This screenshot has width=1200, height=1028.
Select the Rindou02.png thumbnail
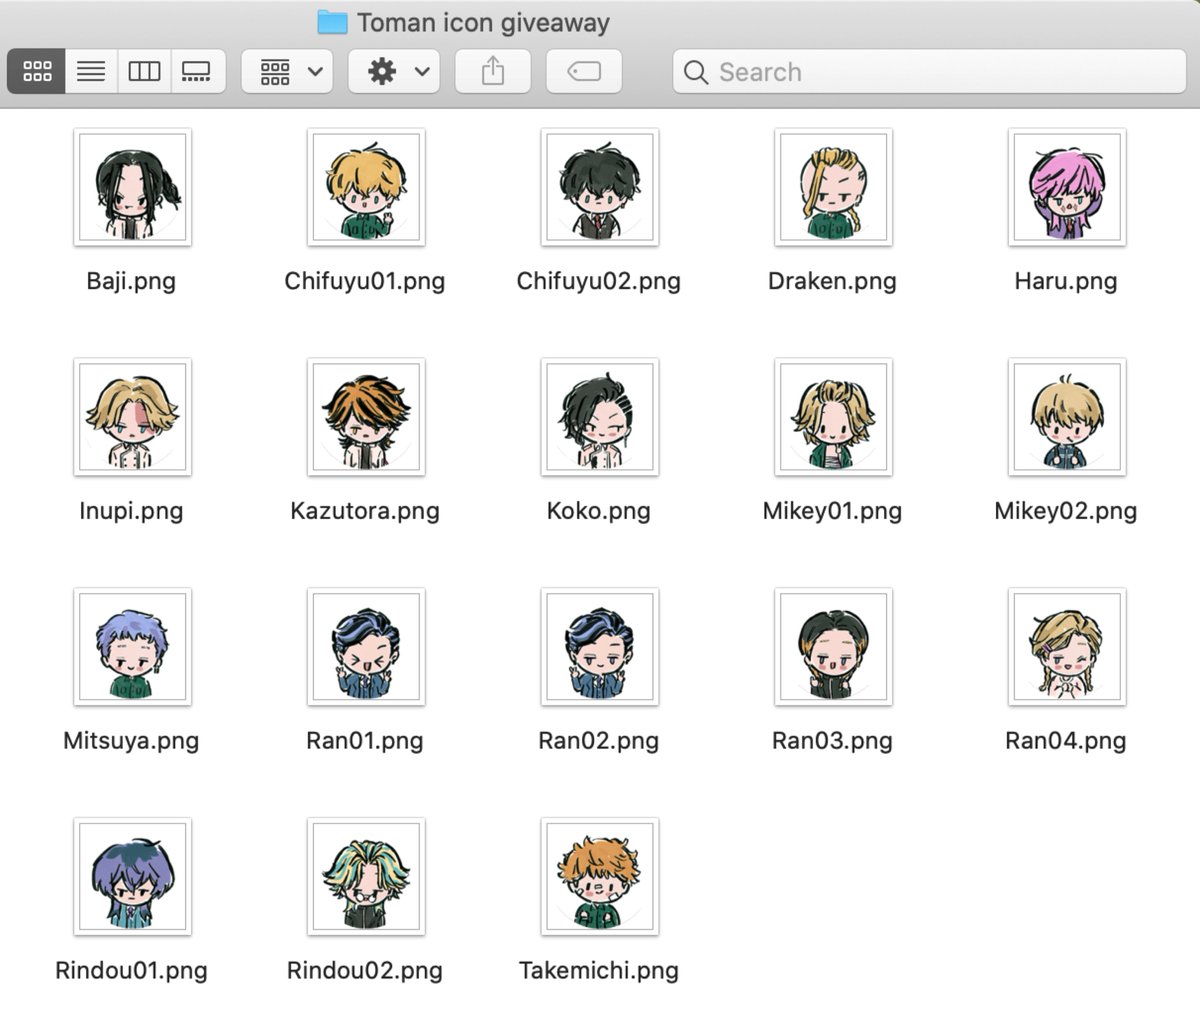coord(366,877)
